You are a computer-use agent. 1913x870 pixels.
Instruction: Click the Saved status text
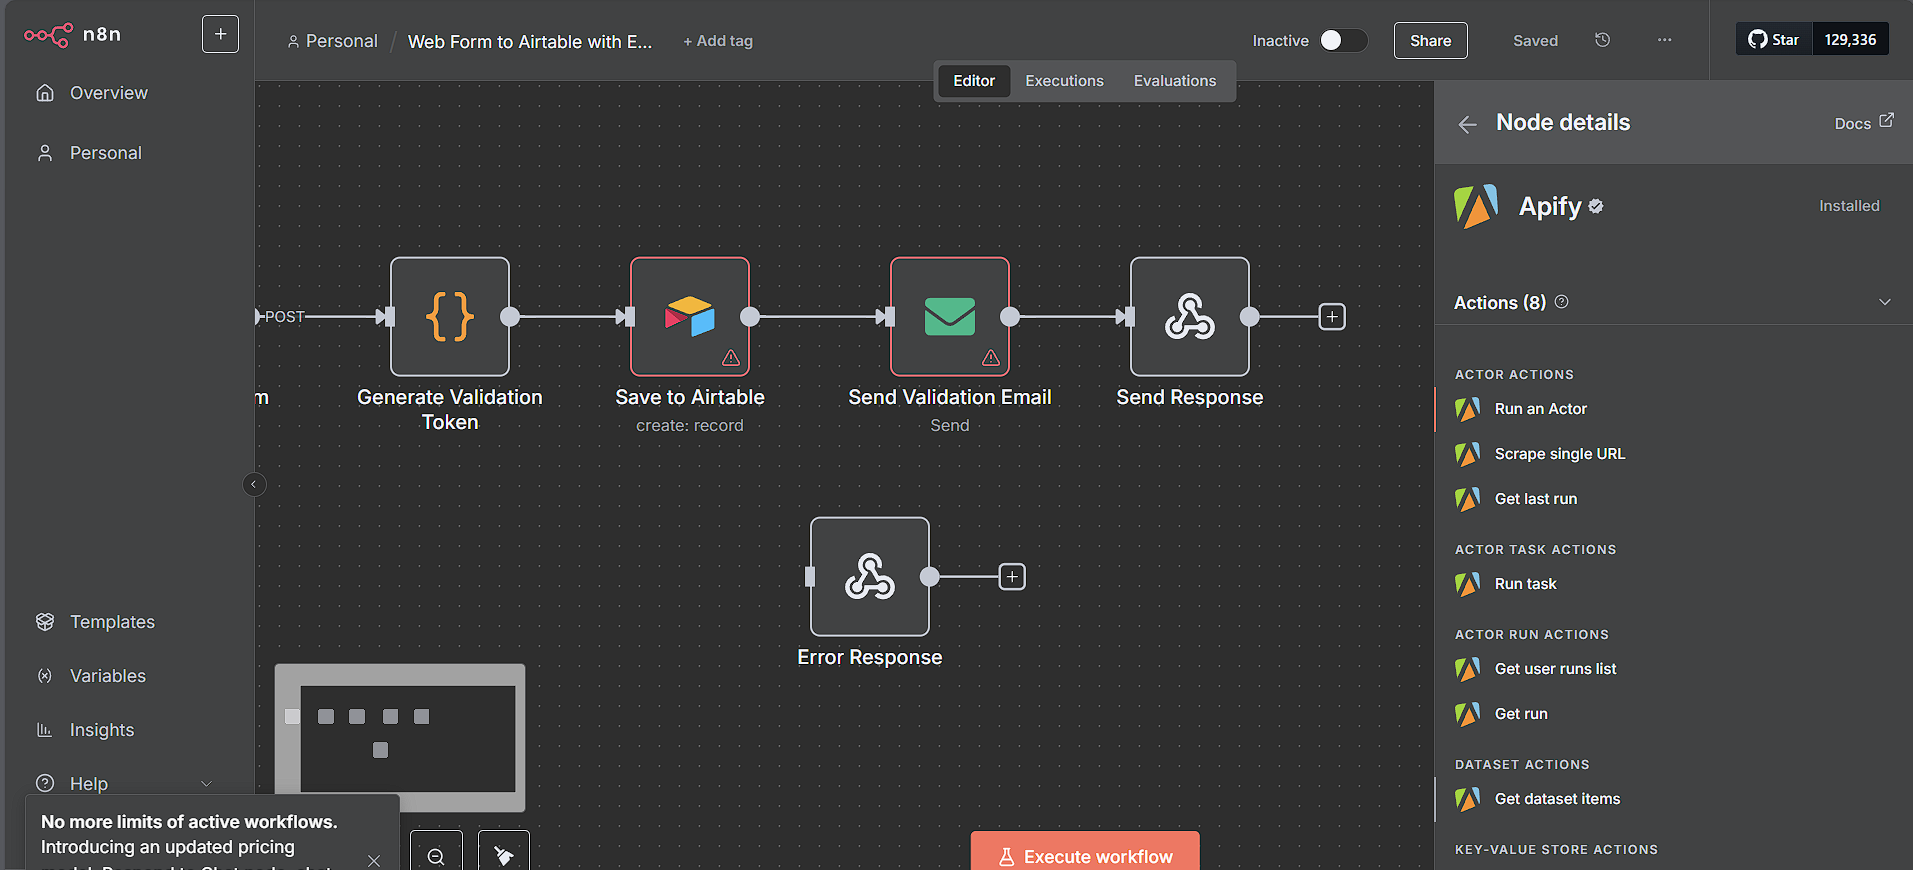(1535, 41)
